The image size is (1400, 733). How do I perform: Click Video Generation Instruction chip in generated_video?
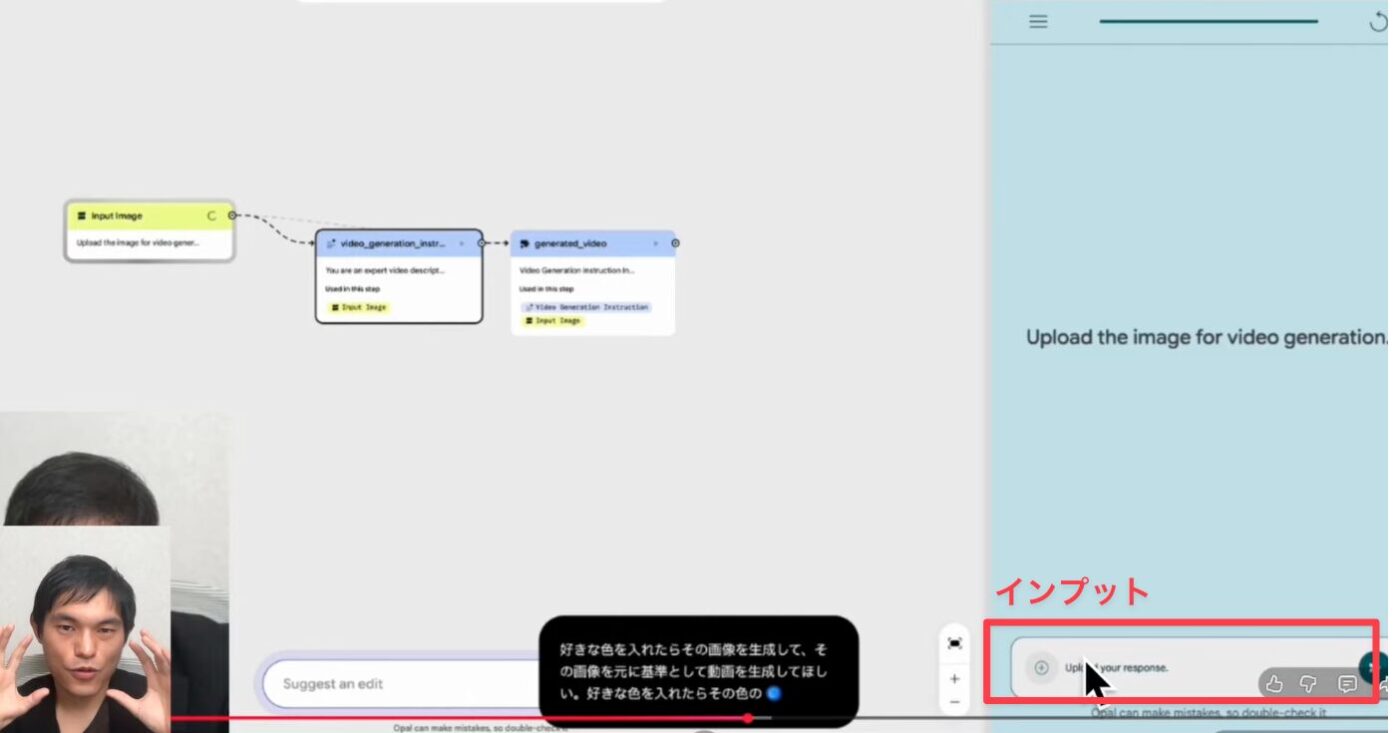[x=586, y=307]
